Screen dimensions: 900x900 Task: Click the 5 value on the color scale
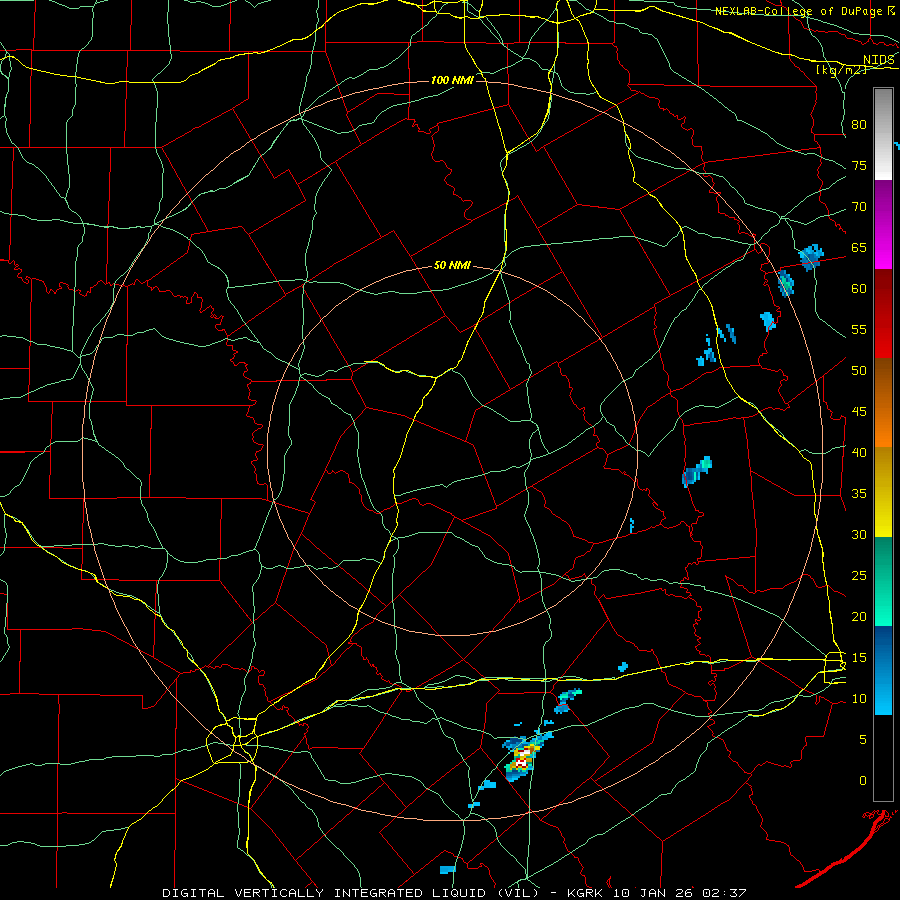(863, 739)
